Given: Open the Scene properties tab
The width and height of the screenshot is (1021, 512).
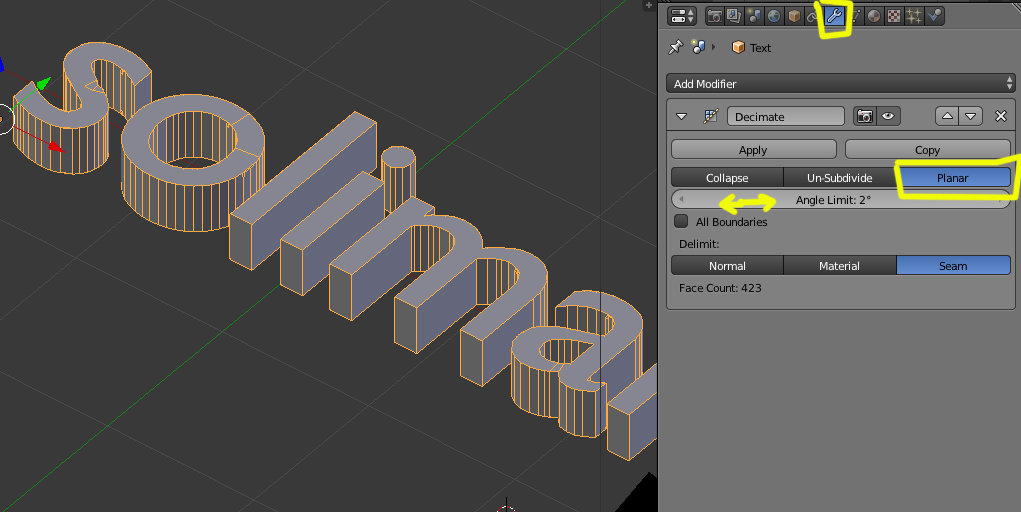Looking at the screenshot, I should tap(754, 16).
